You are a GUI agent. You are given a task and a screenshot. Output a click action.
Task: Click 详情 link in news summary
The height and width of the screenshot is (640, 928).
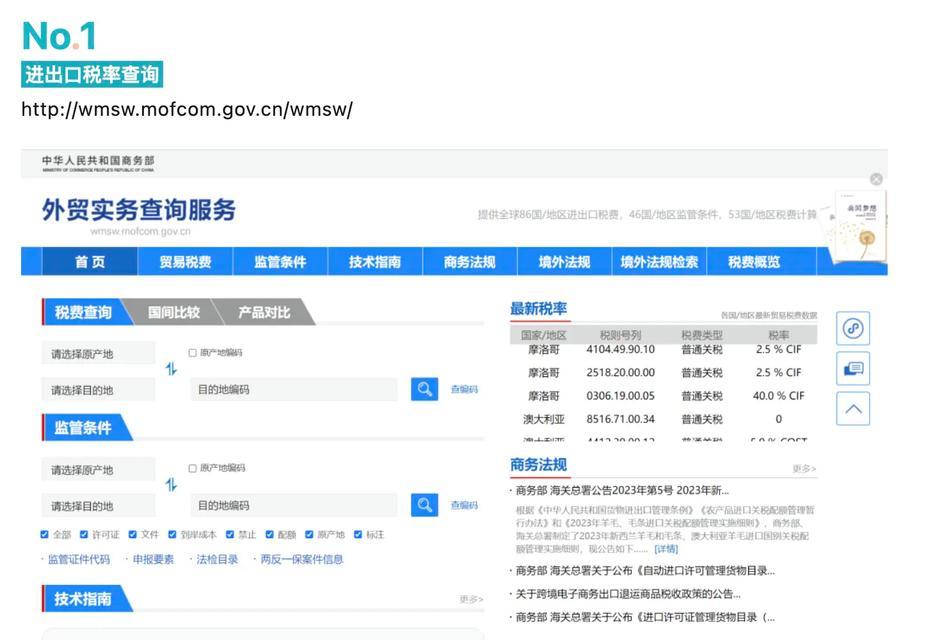click(x=666, y=549)
